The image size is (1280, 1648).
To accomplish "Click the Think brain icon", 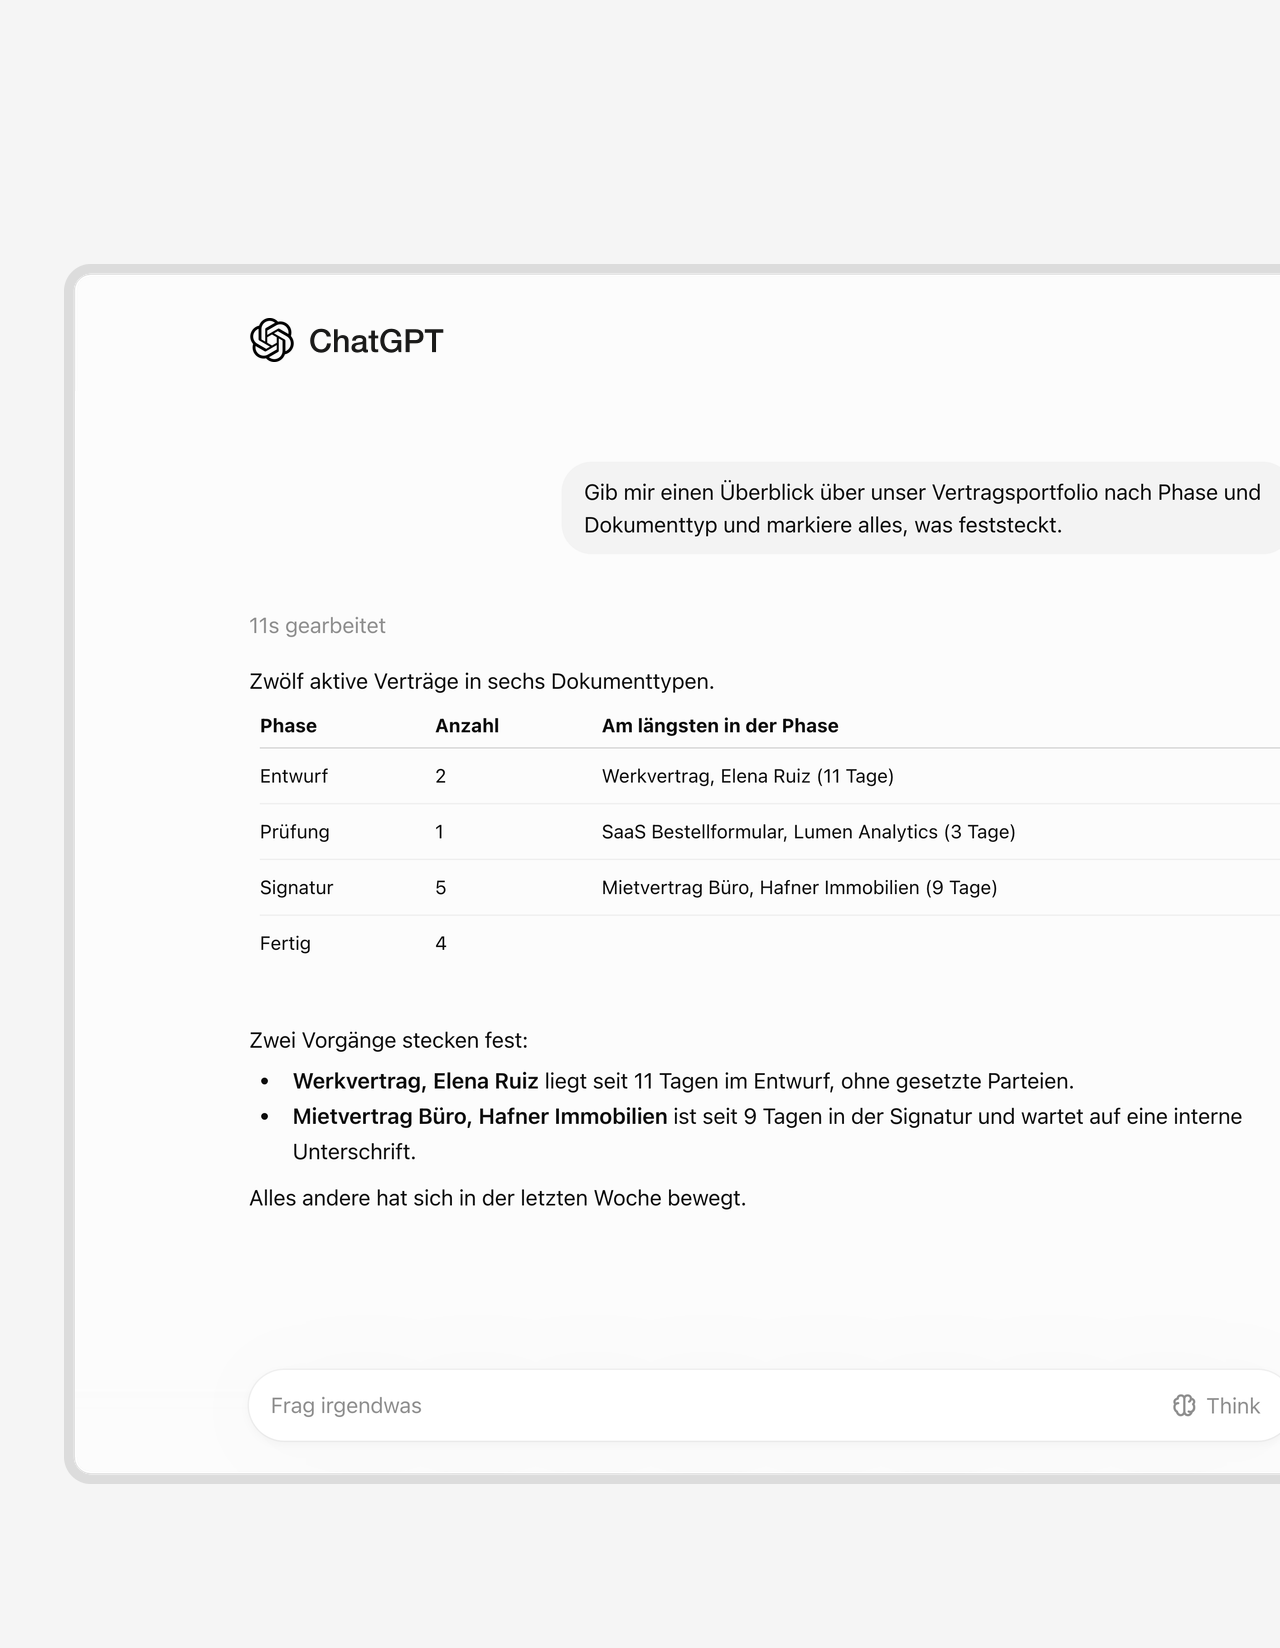I will 1184,1405.
